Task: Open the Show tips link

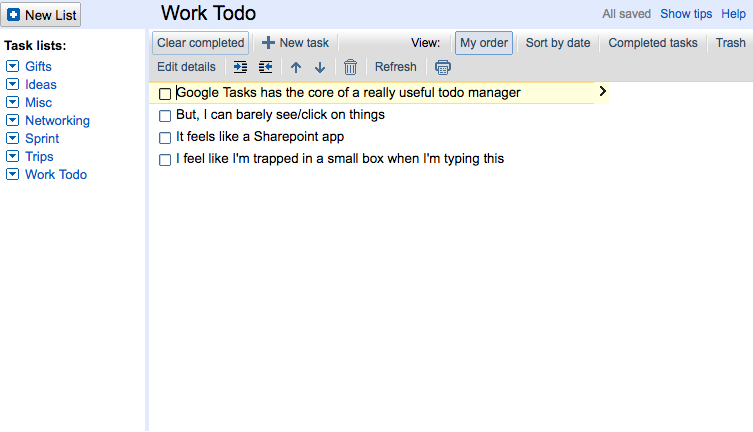Action: (686, 14)
